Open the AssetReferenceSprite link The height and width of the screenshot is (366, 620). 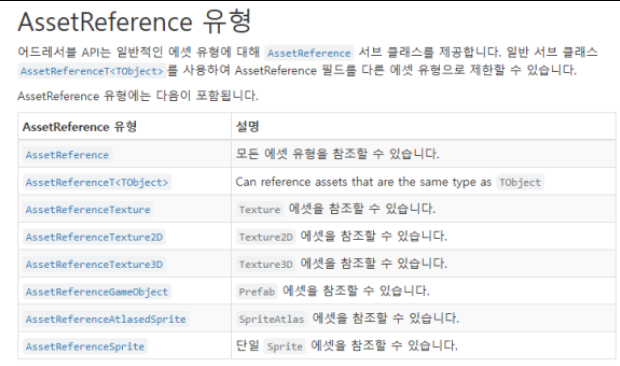[85, 346]
